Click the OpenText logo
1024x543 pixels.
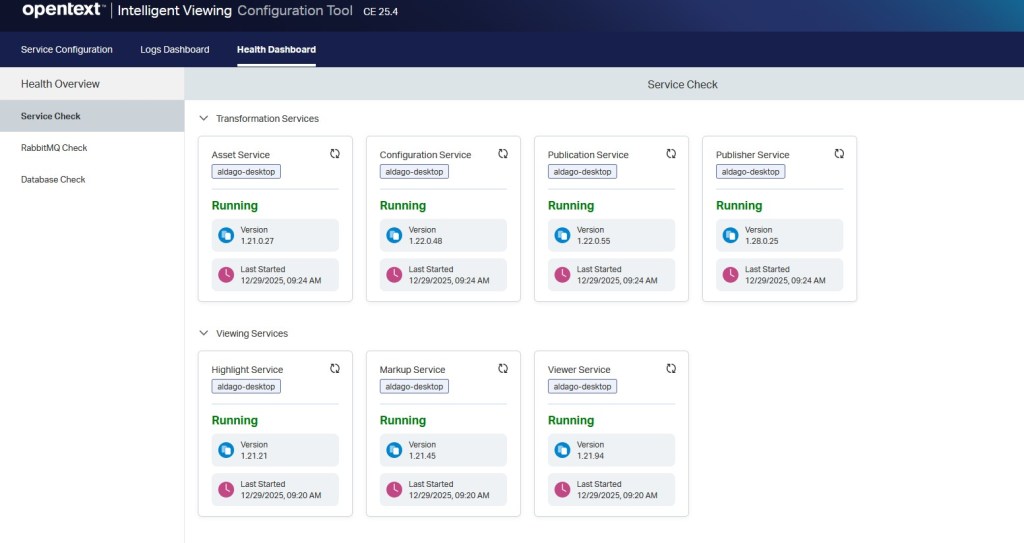[63, 11]
